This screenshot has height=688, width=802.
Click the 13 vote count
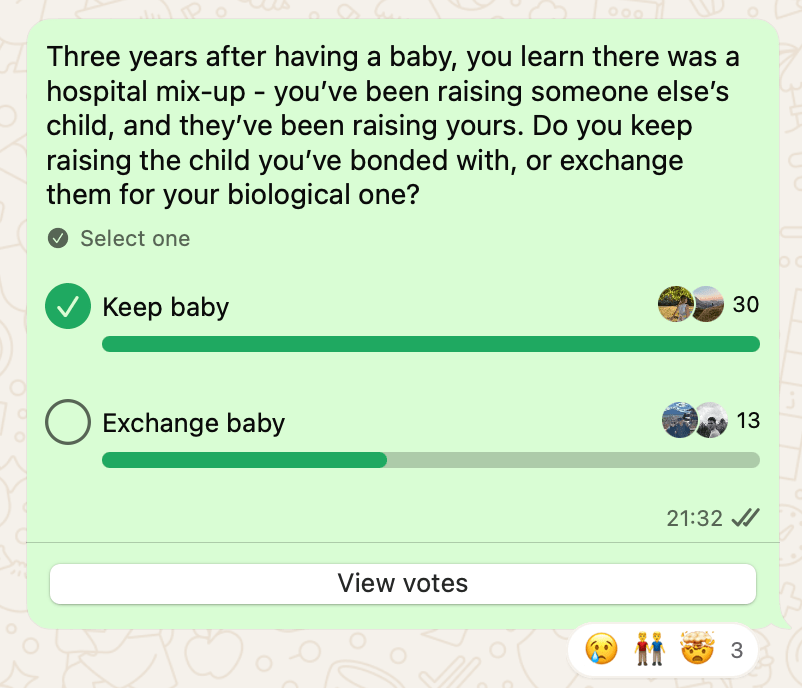point(748,421)
